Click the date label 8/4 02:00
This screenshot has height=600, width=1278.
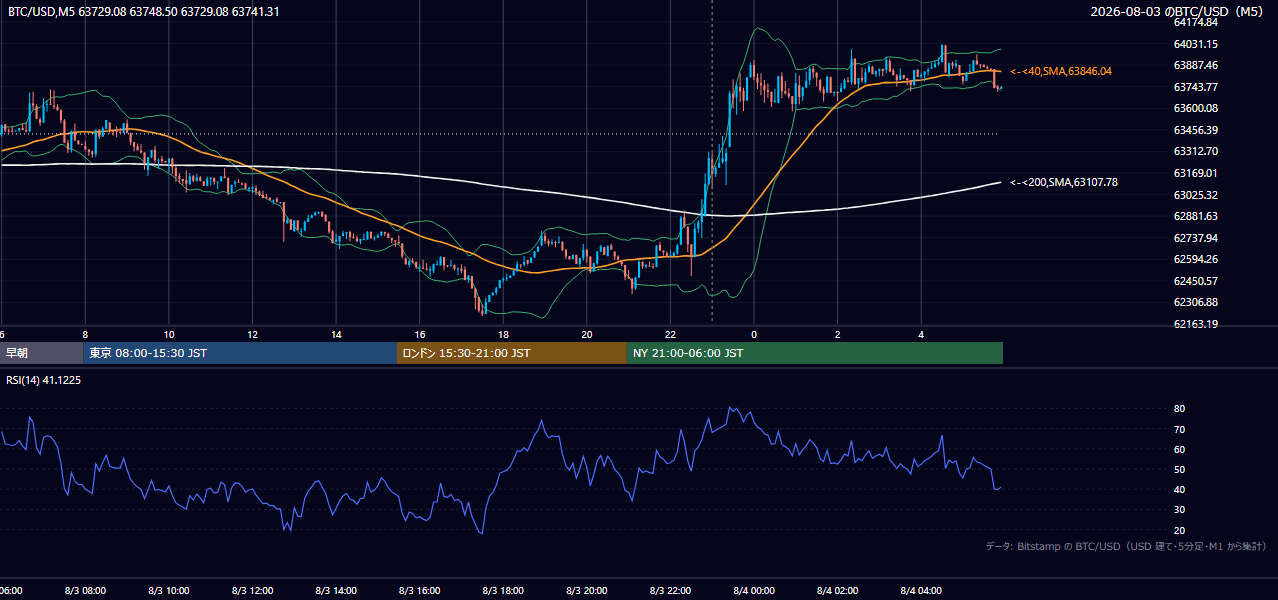pos(838,591)
